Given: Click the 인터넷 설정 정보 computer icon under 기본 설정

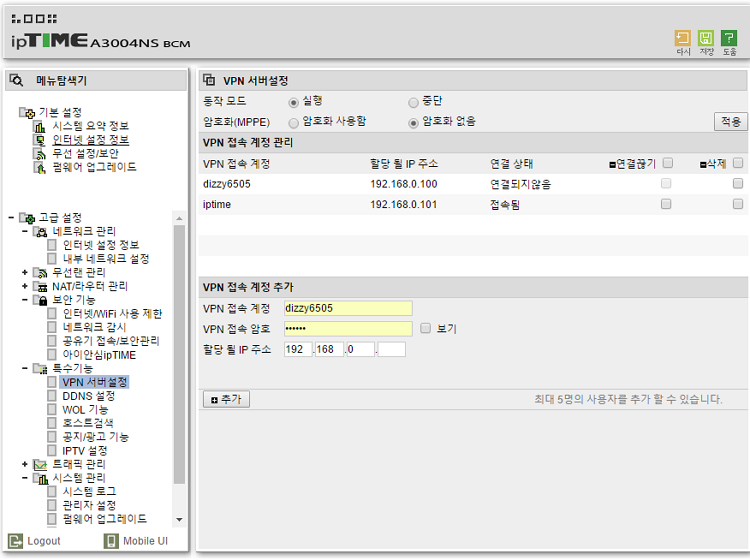Looking at the screenshot, I should pos(40,140).
